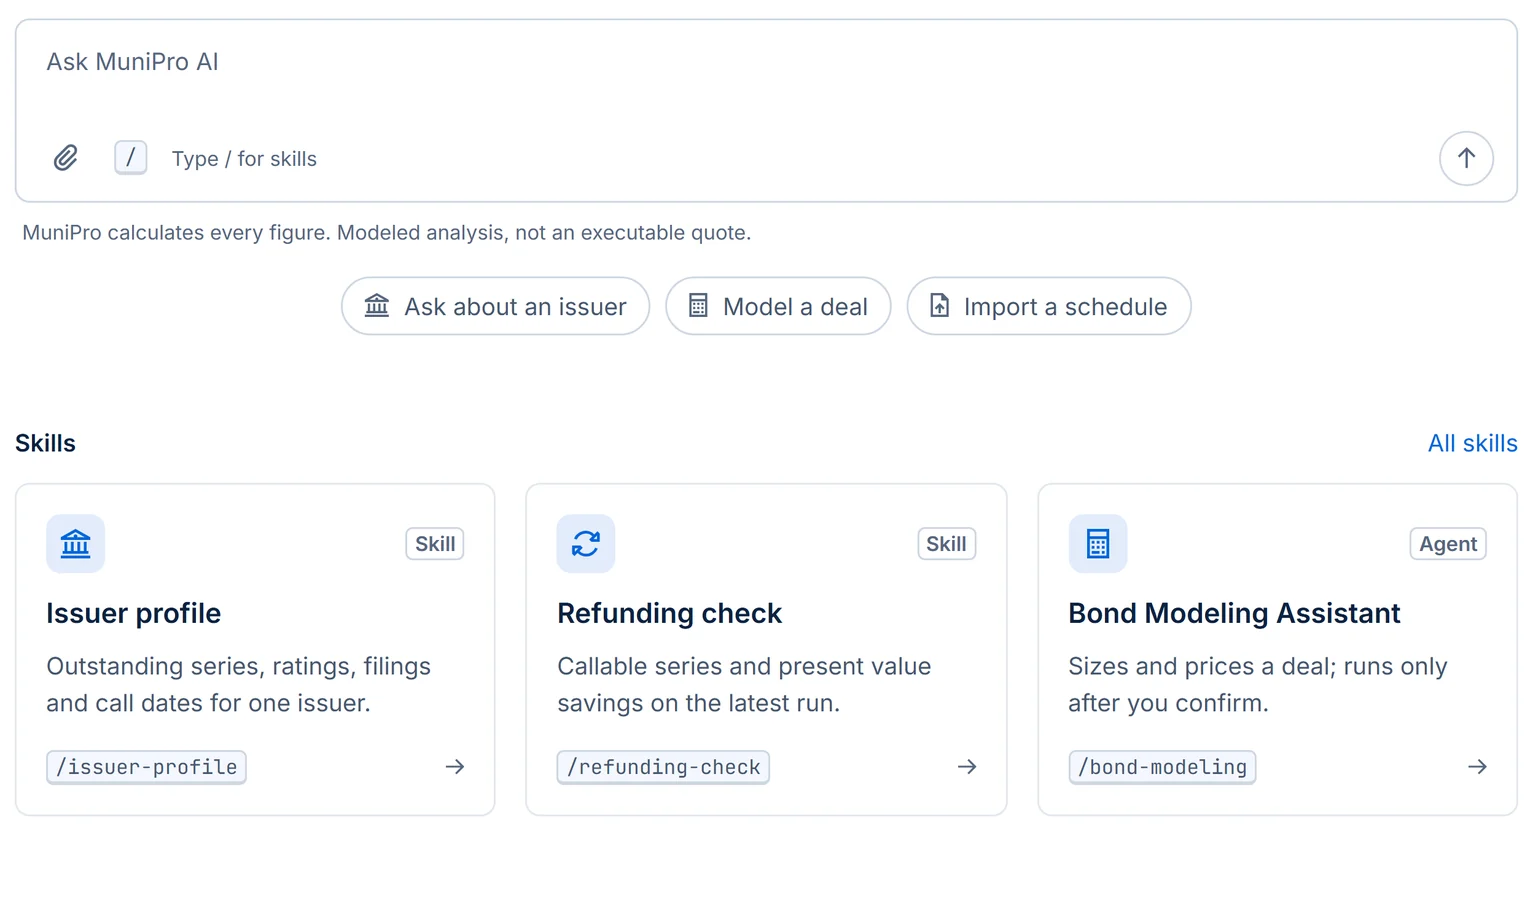This screenshot has width=1533, height=903.
Task: Click the "Type / for skills" hint text
Action: click(244, 159)
